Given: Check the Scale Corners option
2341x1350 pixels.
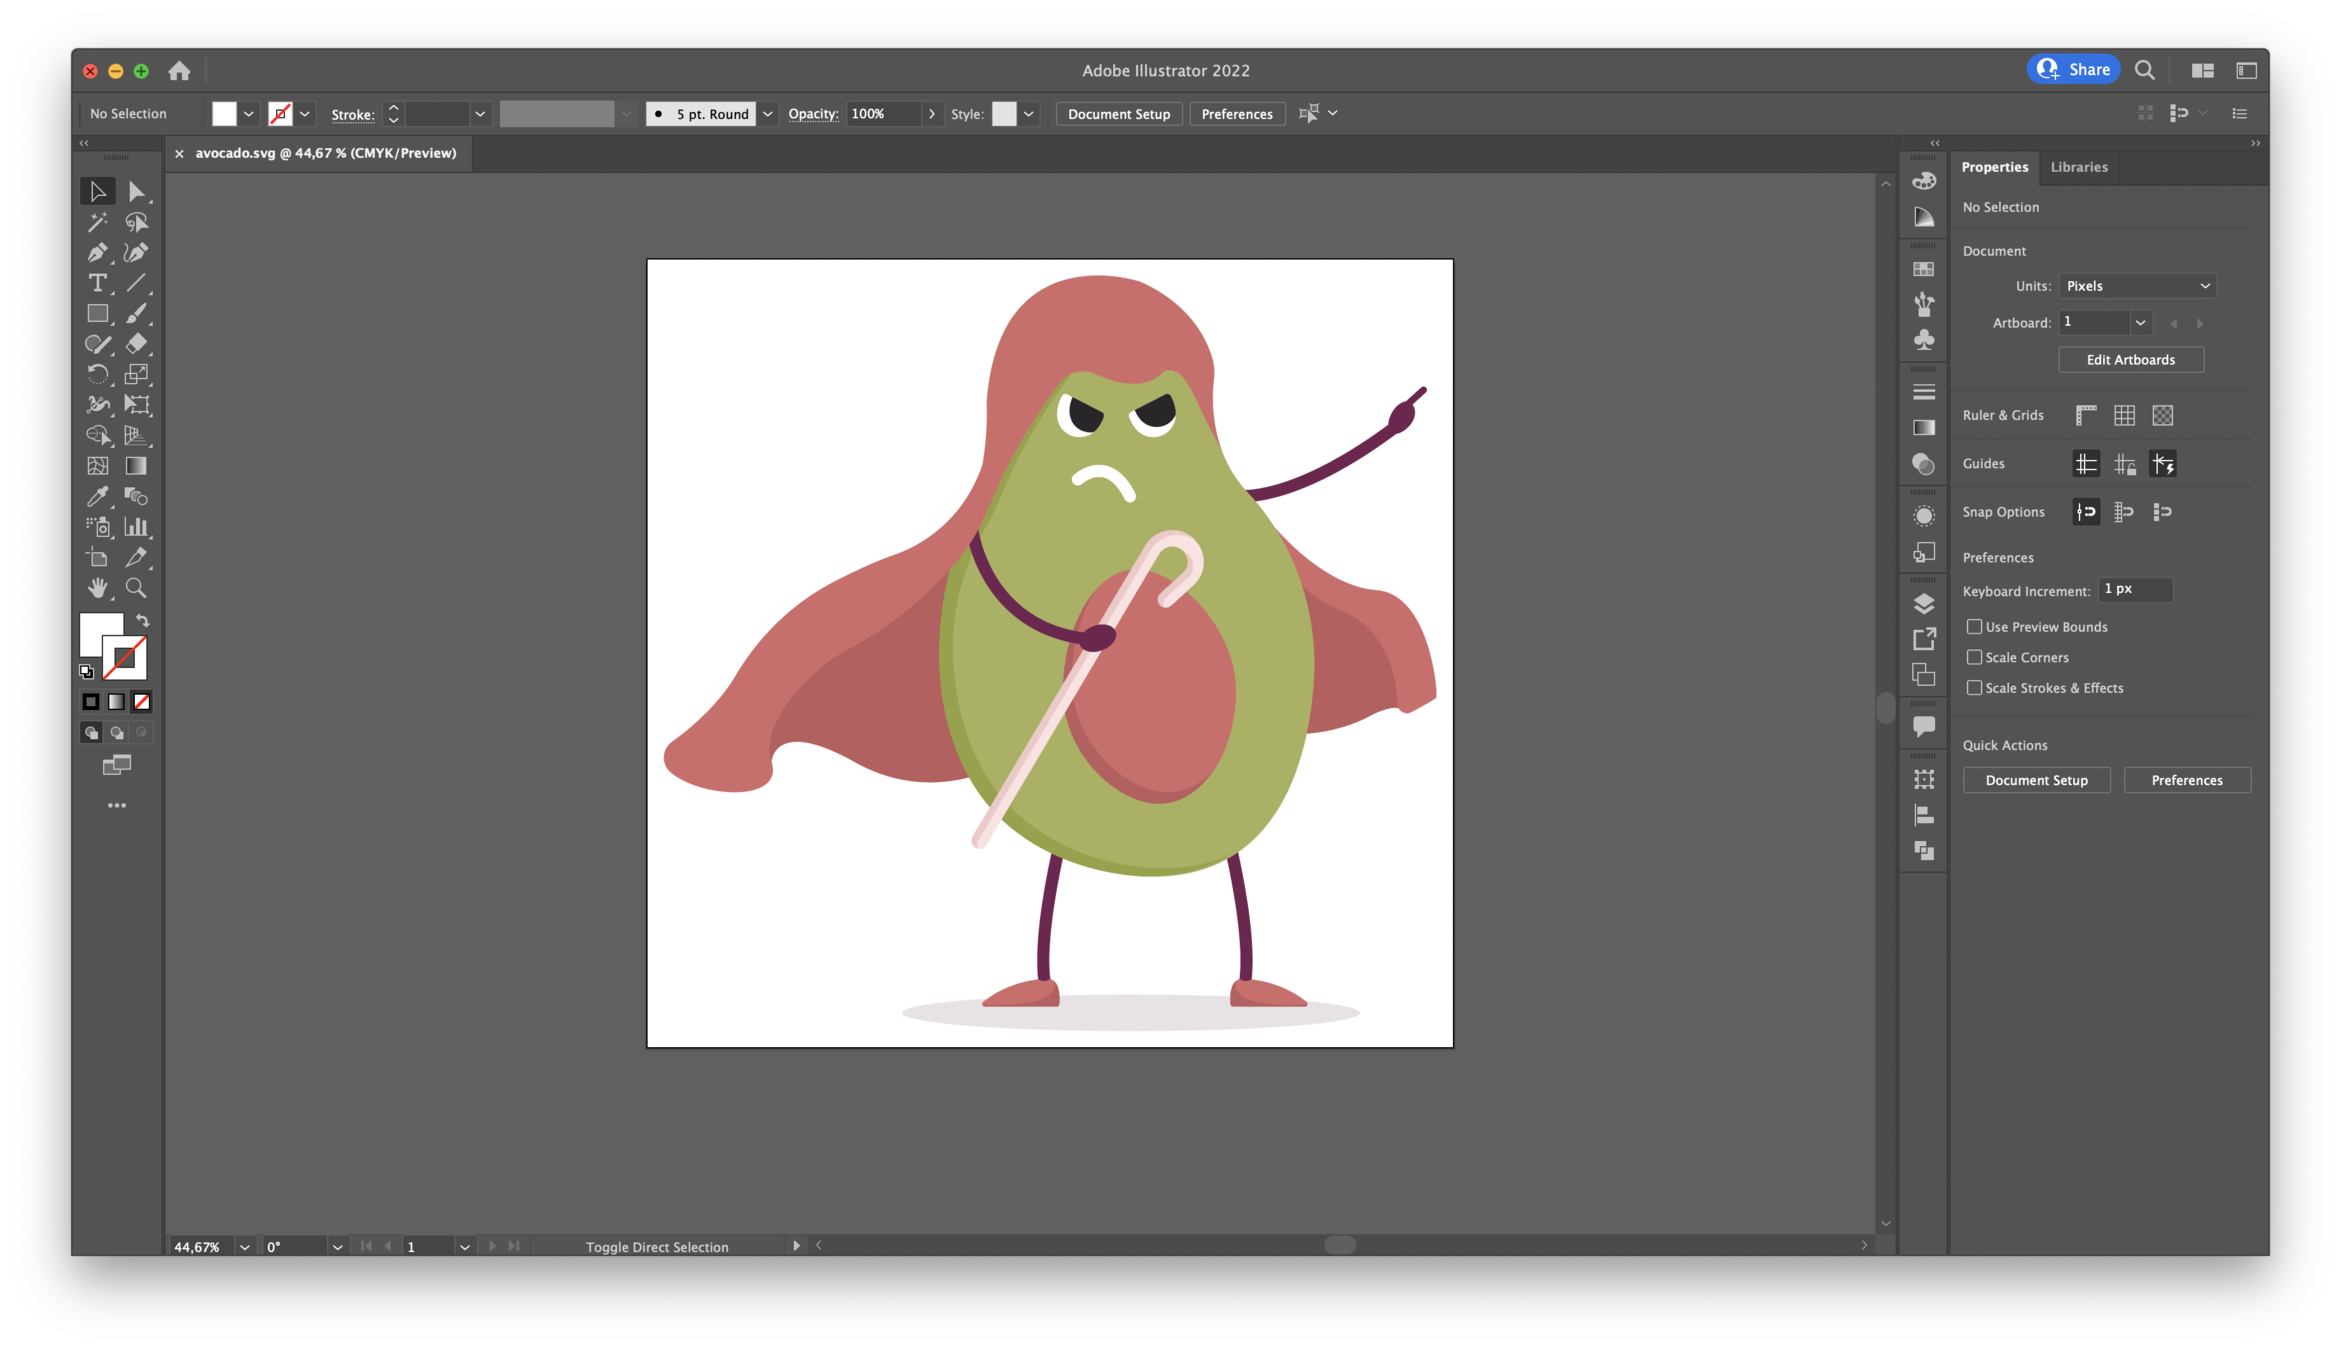Looking at the screenshot, I should point(1974,657).
